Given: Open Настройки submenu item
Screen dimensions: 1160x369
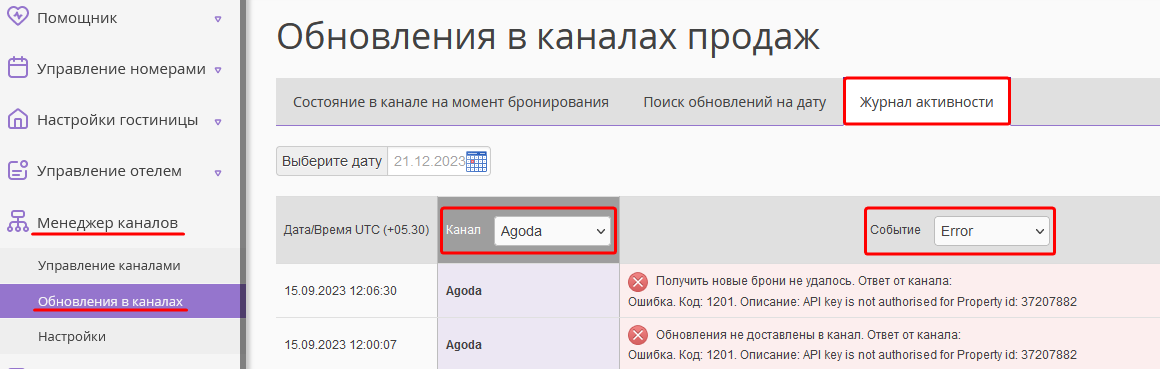Looking at the screenshot, I should (72, 336).
